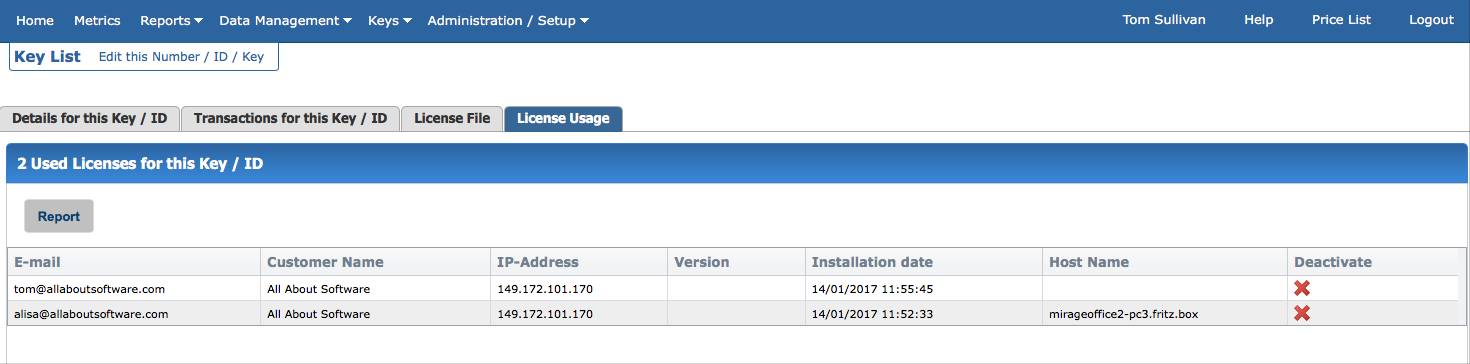Expand the Reports dropdown menu
Screen dimensions: 1470x364
[171, 20]
